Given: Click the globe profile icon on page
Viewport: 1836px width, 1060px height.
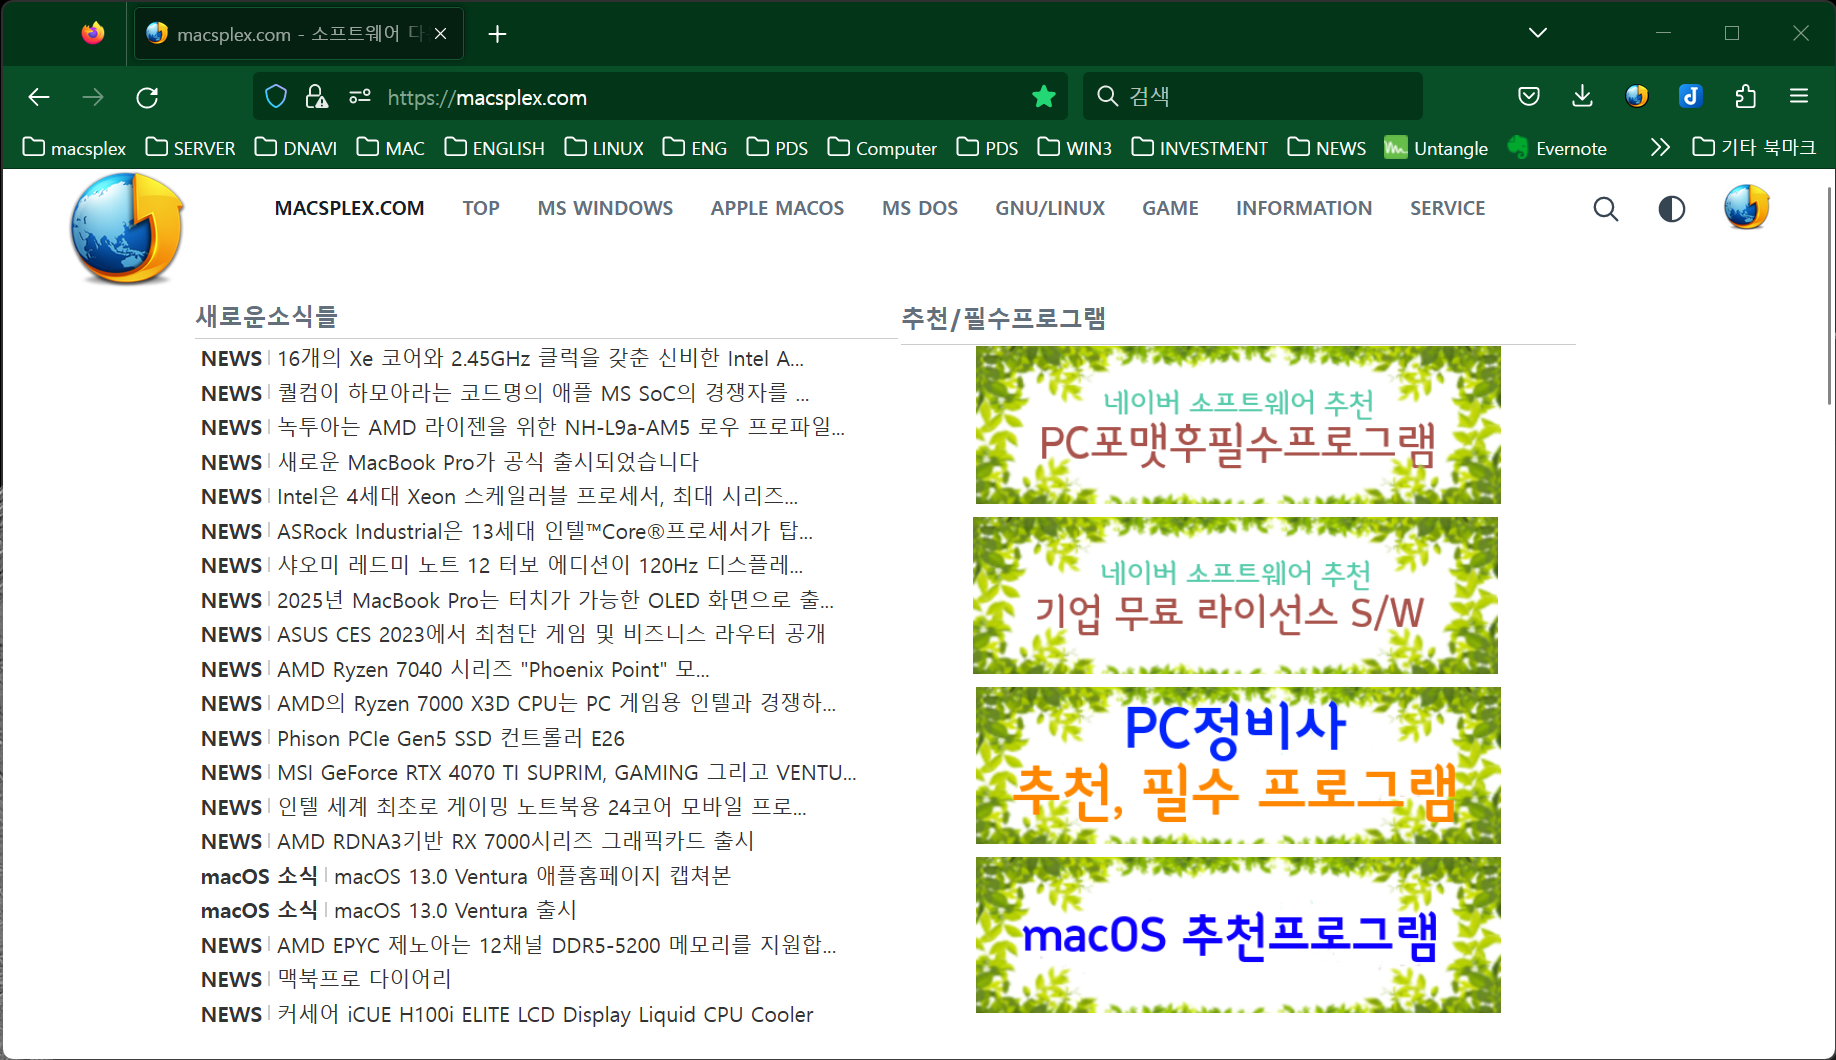Looking at the screenshot, I should [x=1746, y=207].
